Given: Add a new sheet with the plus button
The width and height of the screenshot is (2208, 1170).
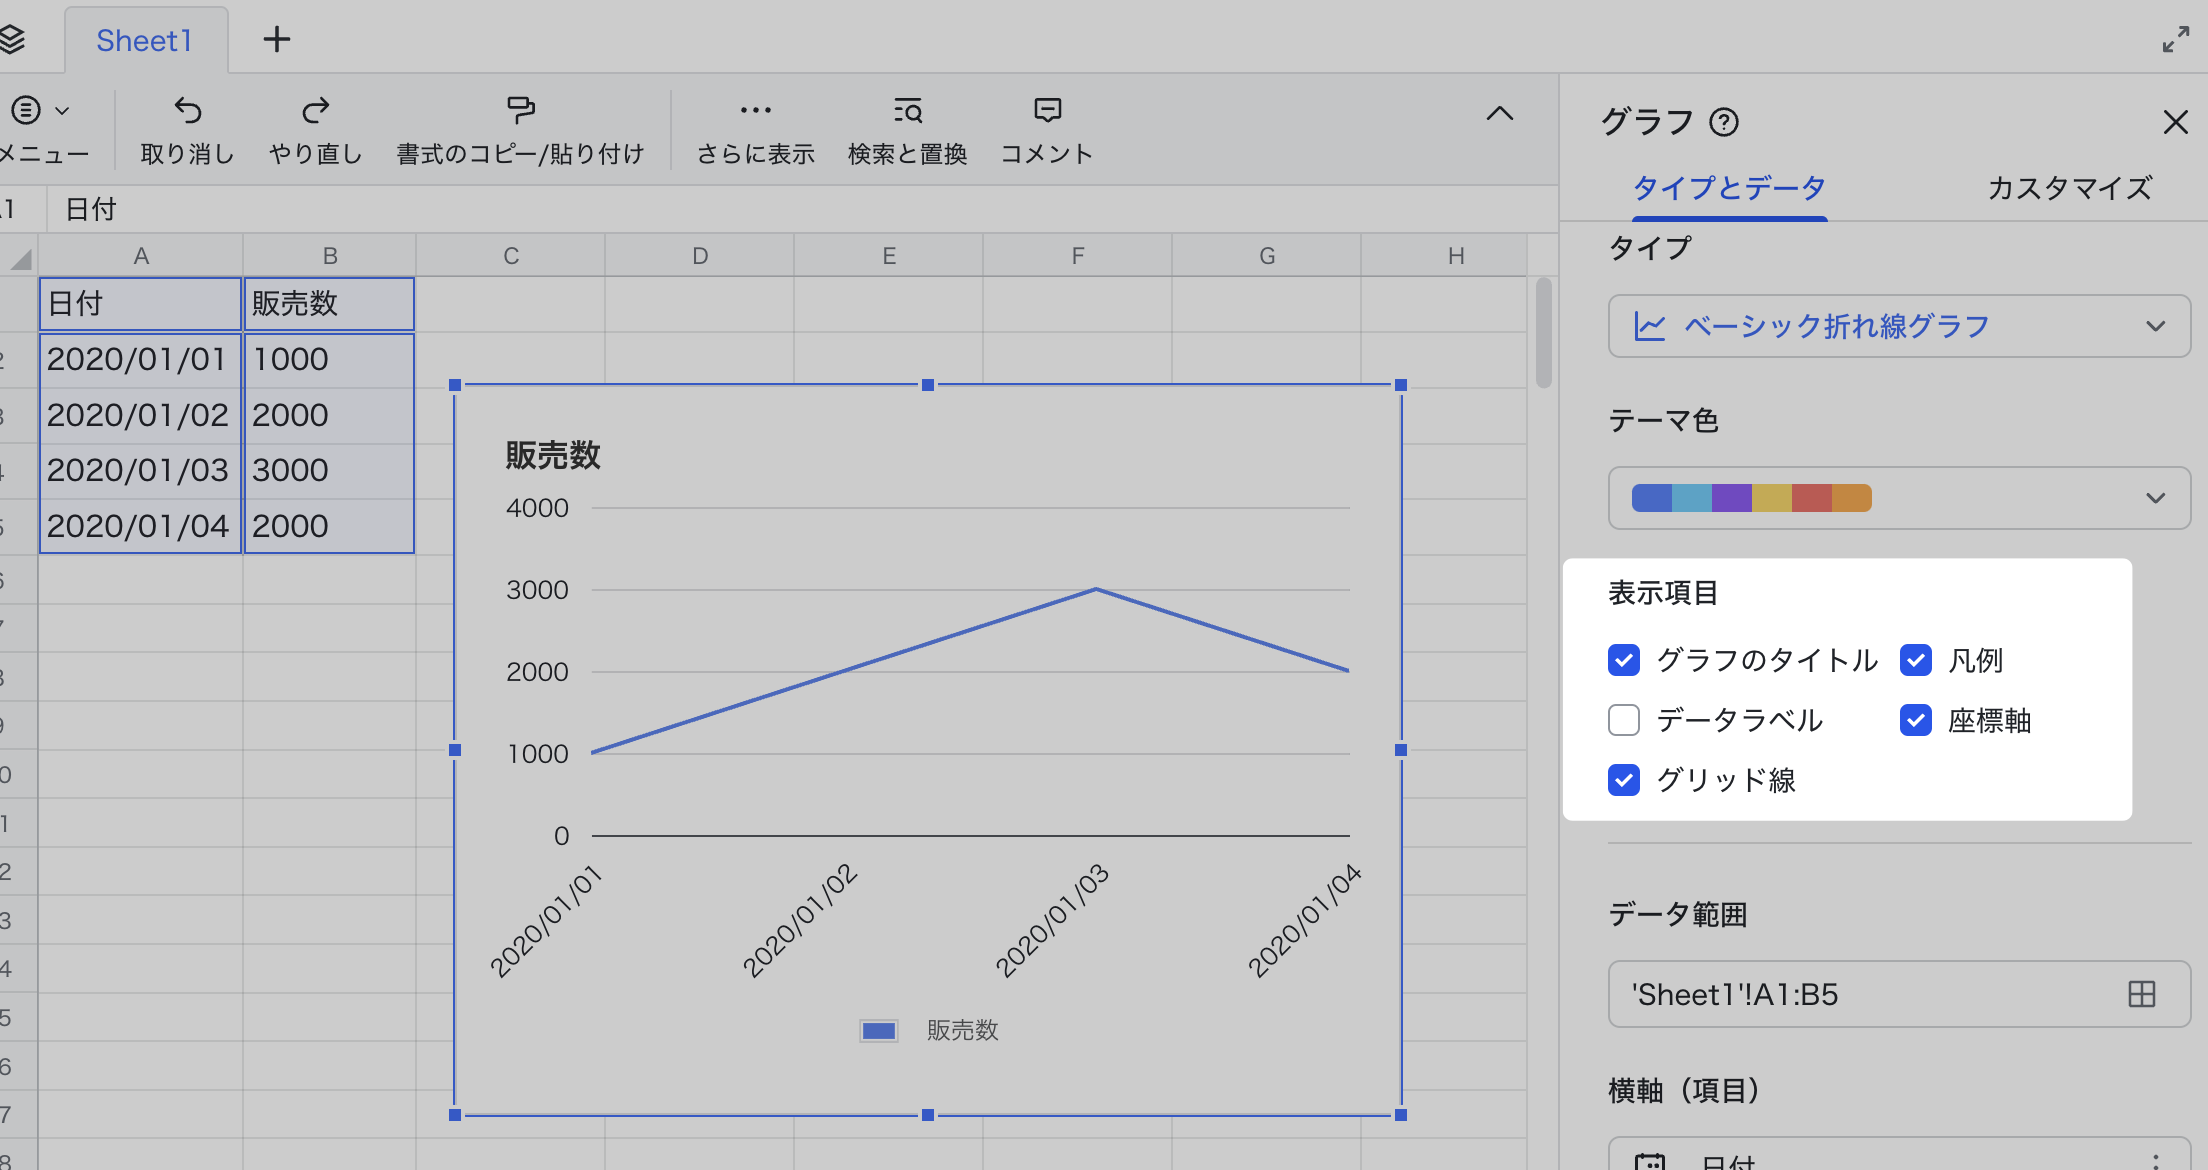Looking at the screenshot, I should tap(277, 40).
